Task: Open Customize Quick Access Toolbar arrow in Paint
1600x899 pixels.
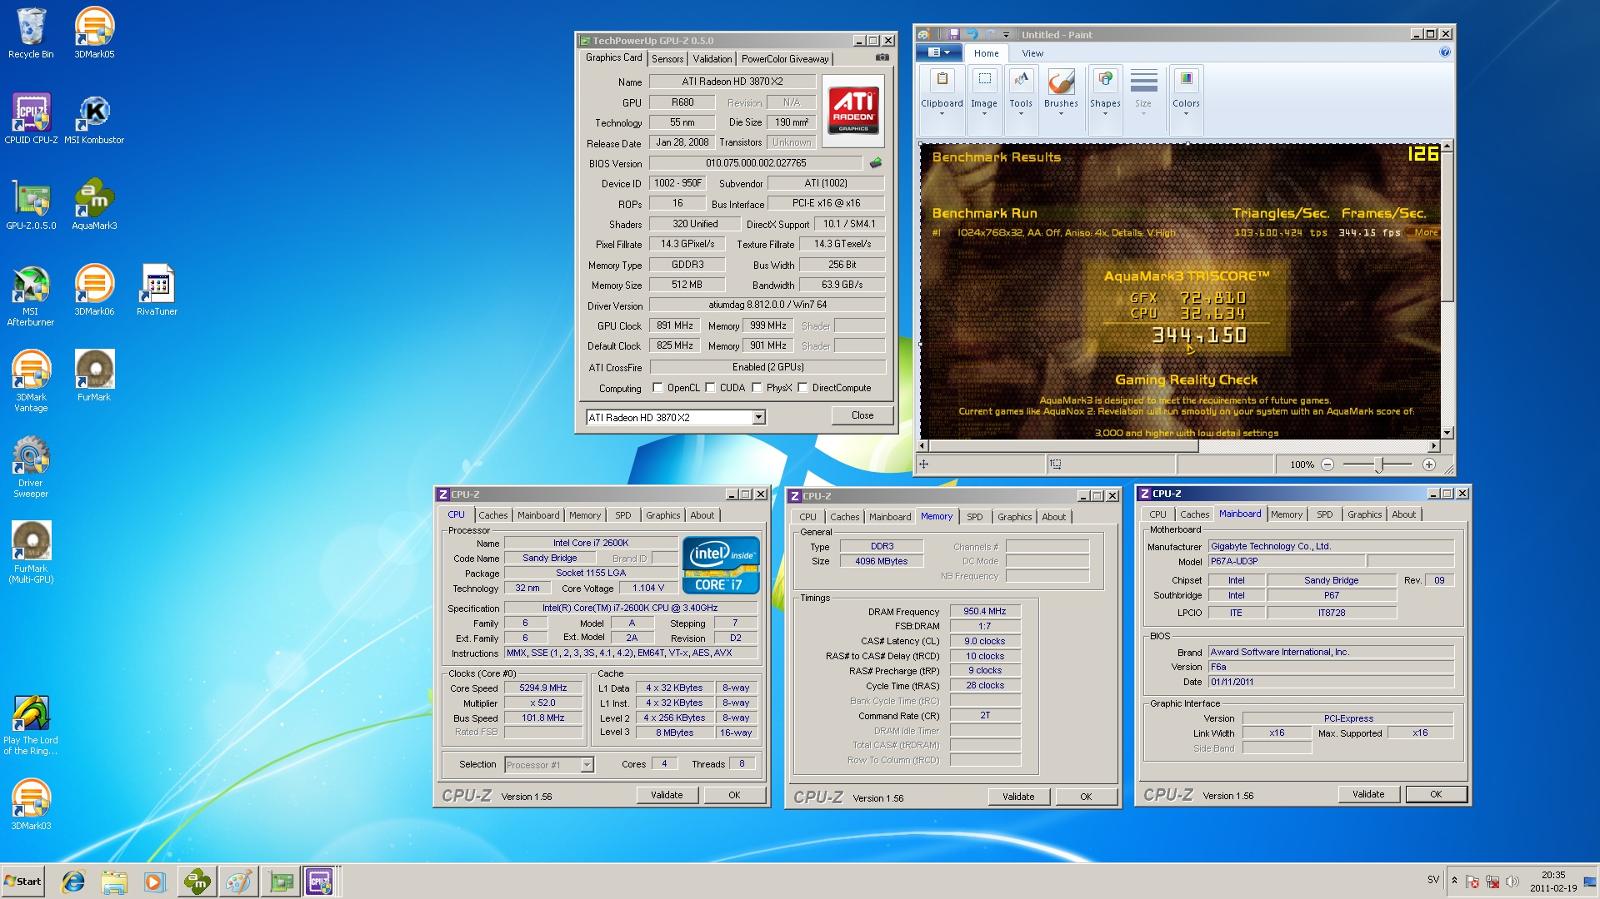Action: (x=1007, y=35)
